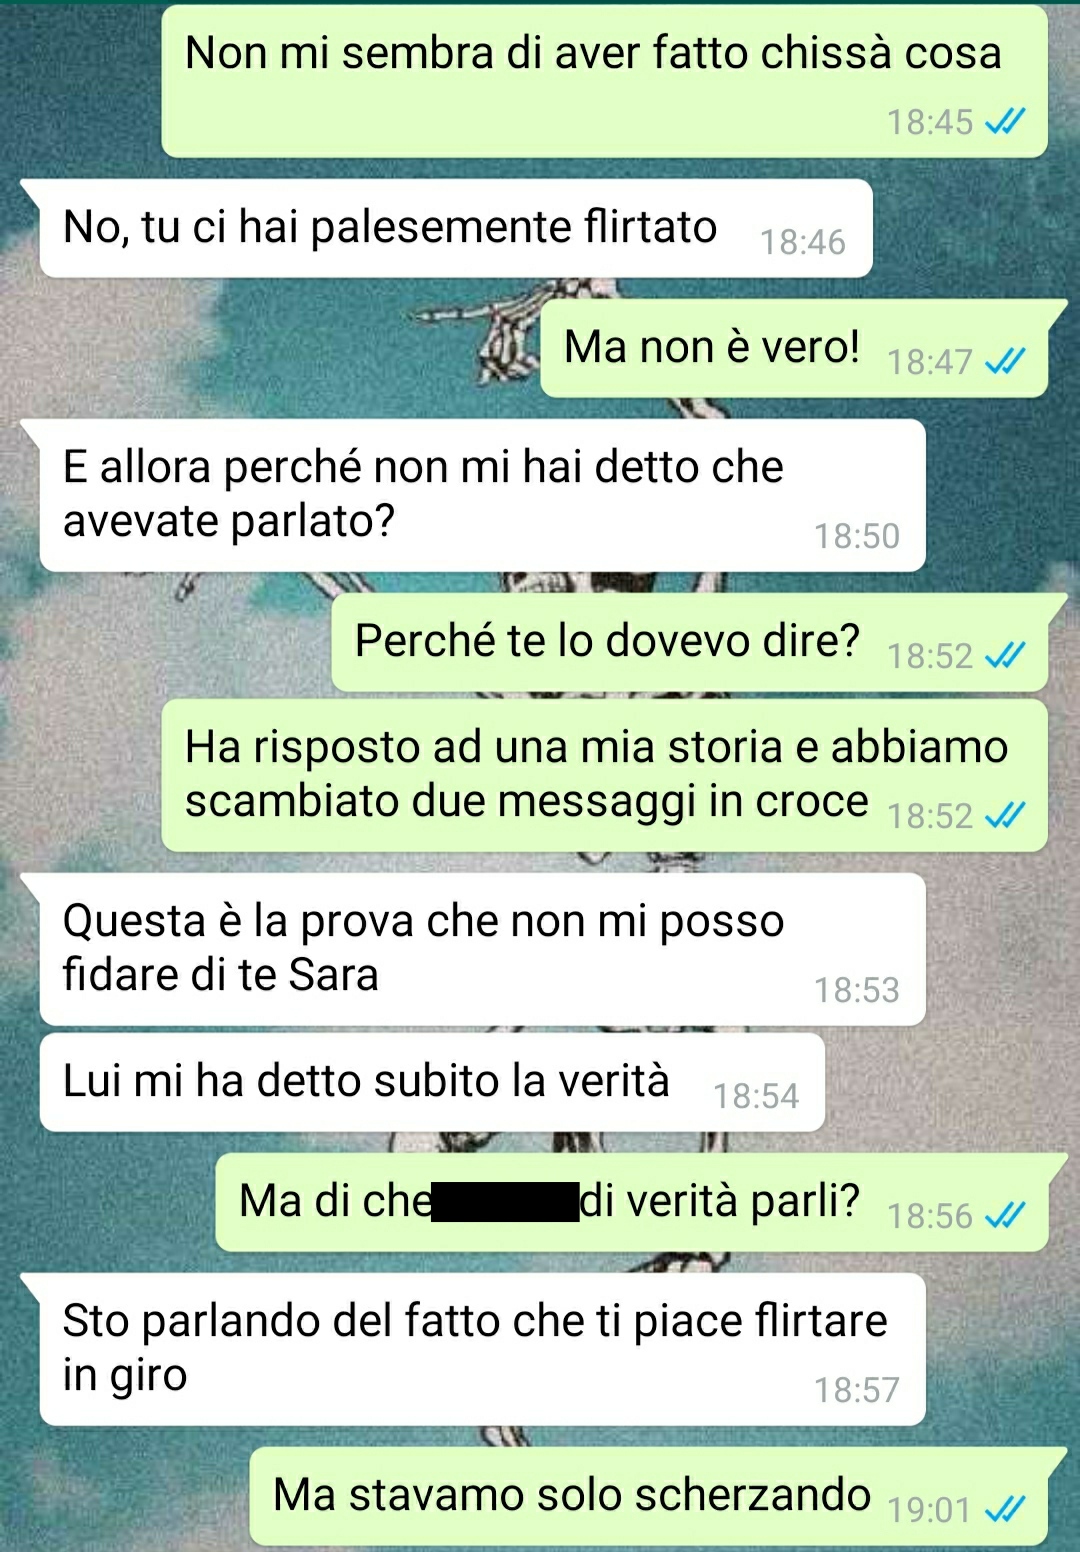Tap the read checkmarks on the 18:45 message
This screenshot has width=1080, height=1552.
point(1004,122)
